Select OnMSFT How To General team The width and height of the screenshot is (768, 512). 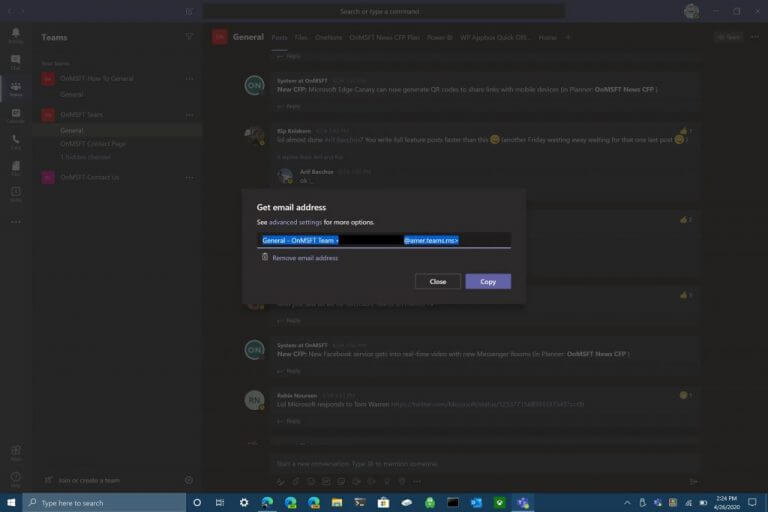click(96, 78)
